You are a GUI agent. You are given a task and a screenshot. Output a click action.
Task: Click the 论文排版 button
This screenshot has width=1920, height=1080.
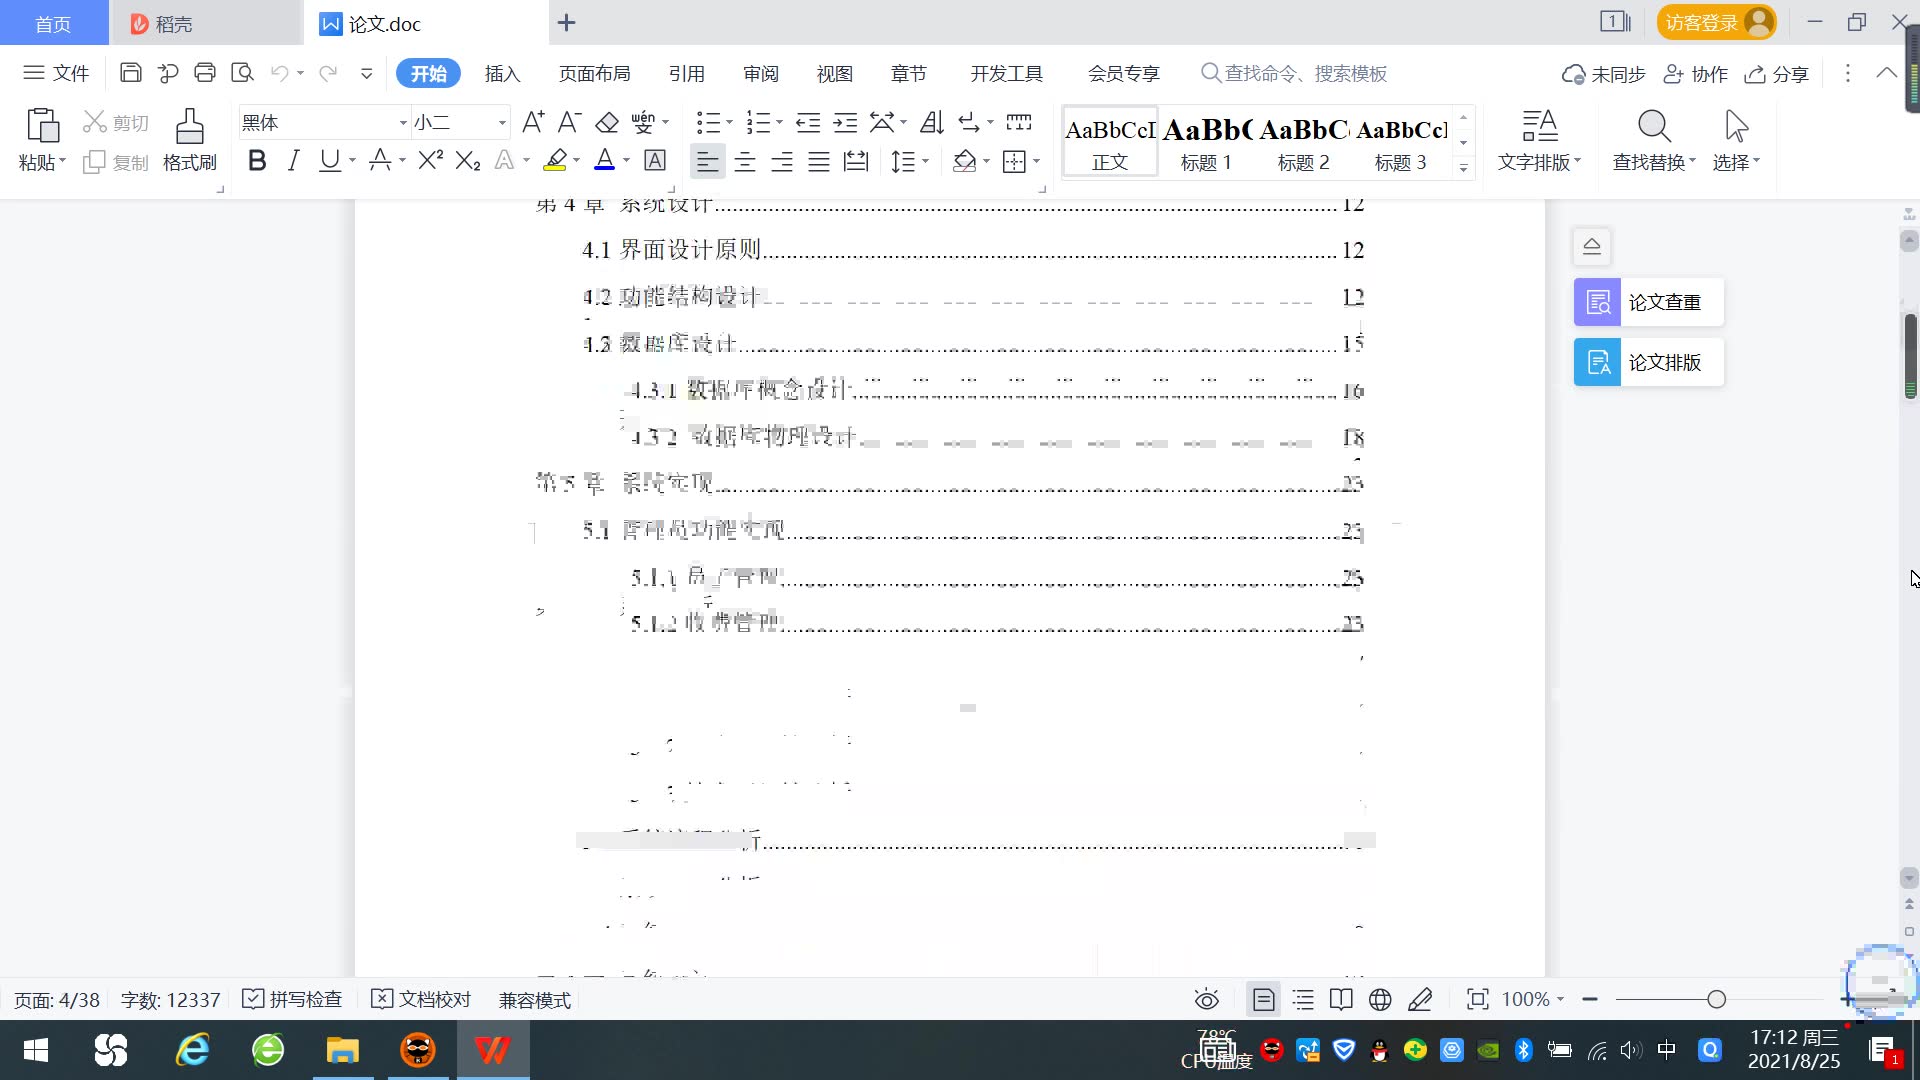pyautogui.click(x=1648, y=362)
